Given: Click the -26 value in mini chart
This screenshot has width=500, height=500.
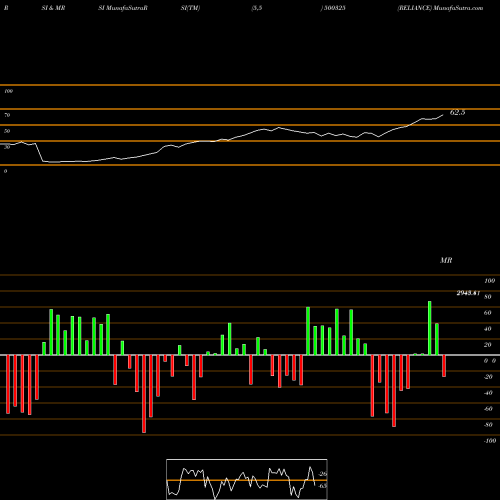Looking at the screenshot, I should pyautogui.click(x=323, y=474).
